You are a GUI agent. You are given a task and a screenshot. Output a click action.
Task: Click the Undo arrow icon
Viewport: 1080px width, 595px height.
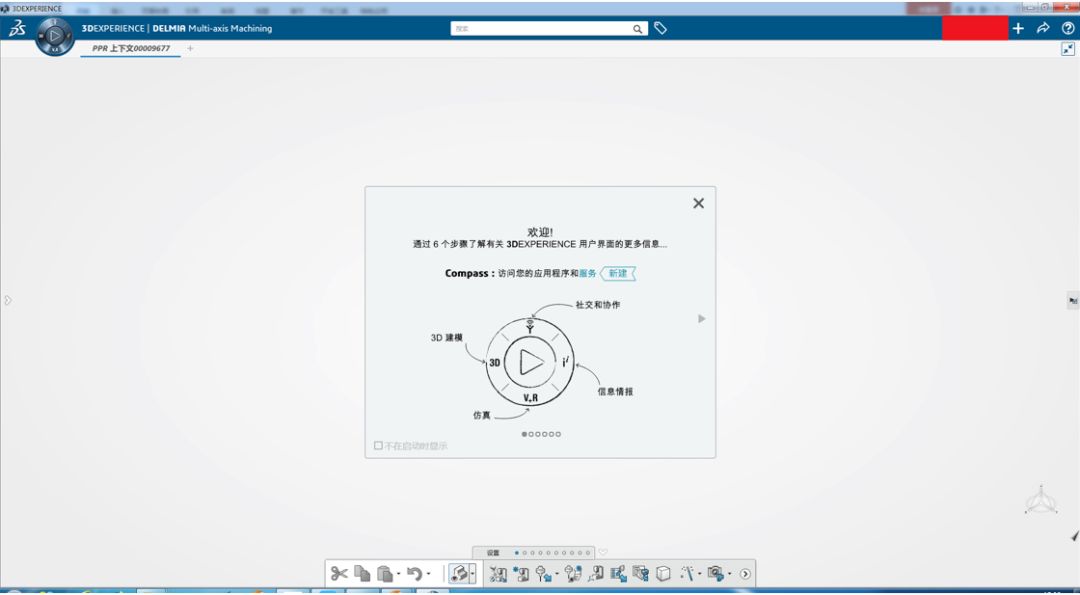415,573
